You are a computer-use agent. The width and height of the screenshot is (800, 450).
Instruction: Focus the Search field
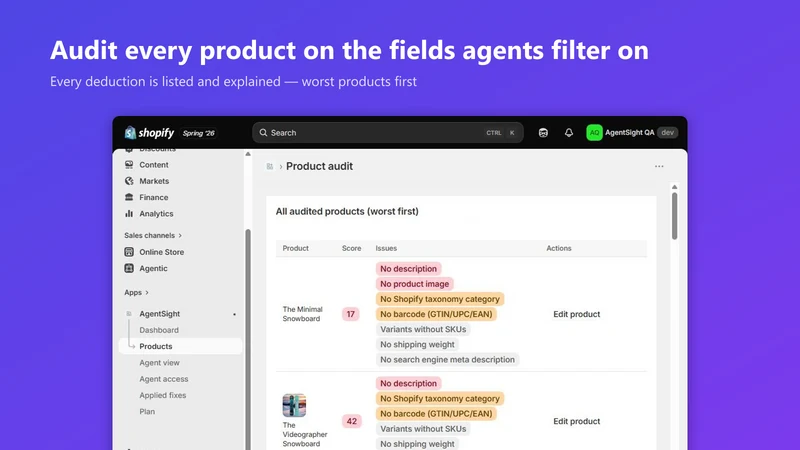(388, 133)
